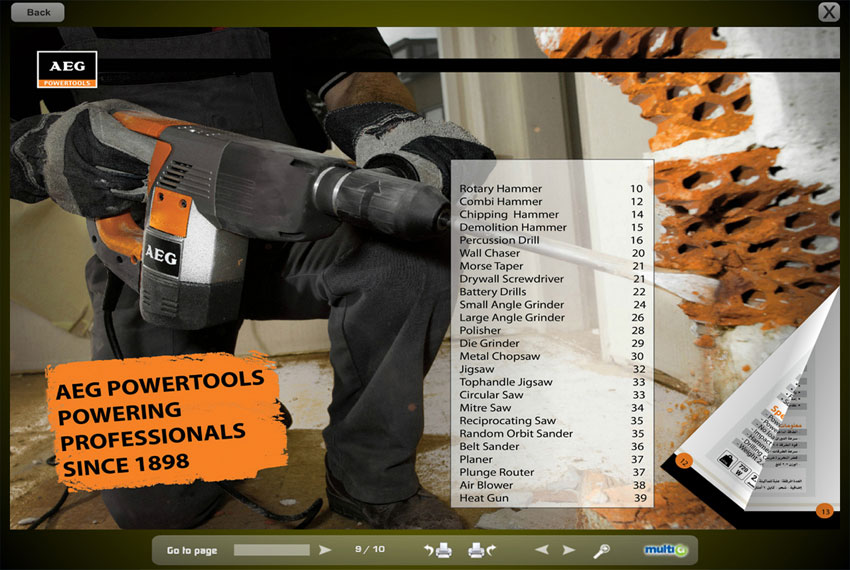
Task: Select Combi Hammer entry
Action: 551,201
